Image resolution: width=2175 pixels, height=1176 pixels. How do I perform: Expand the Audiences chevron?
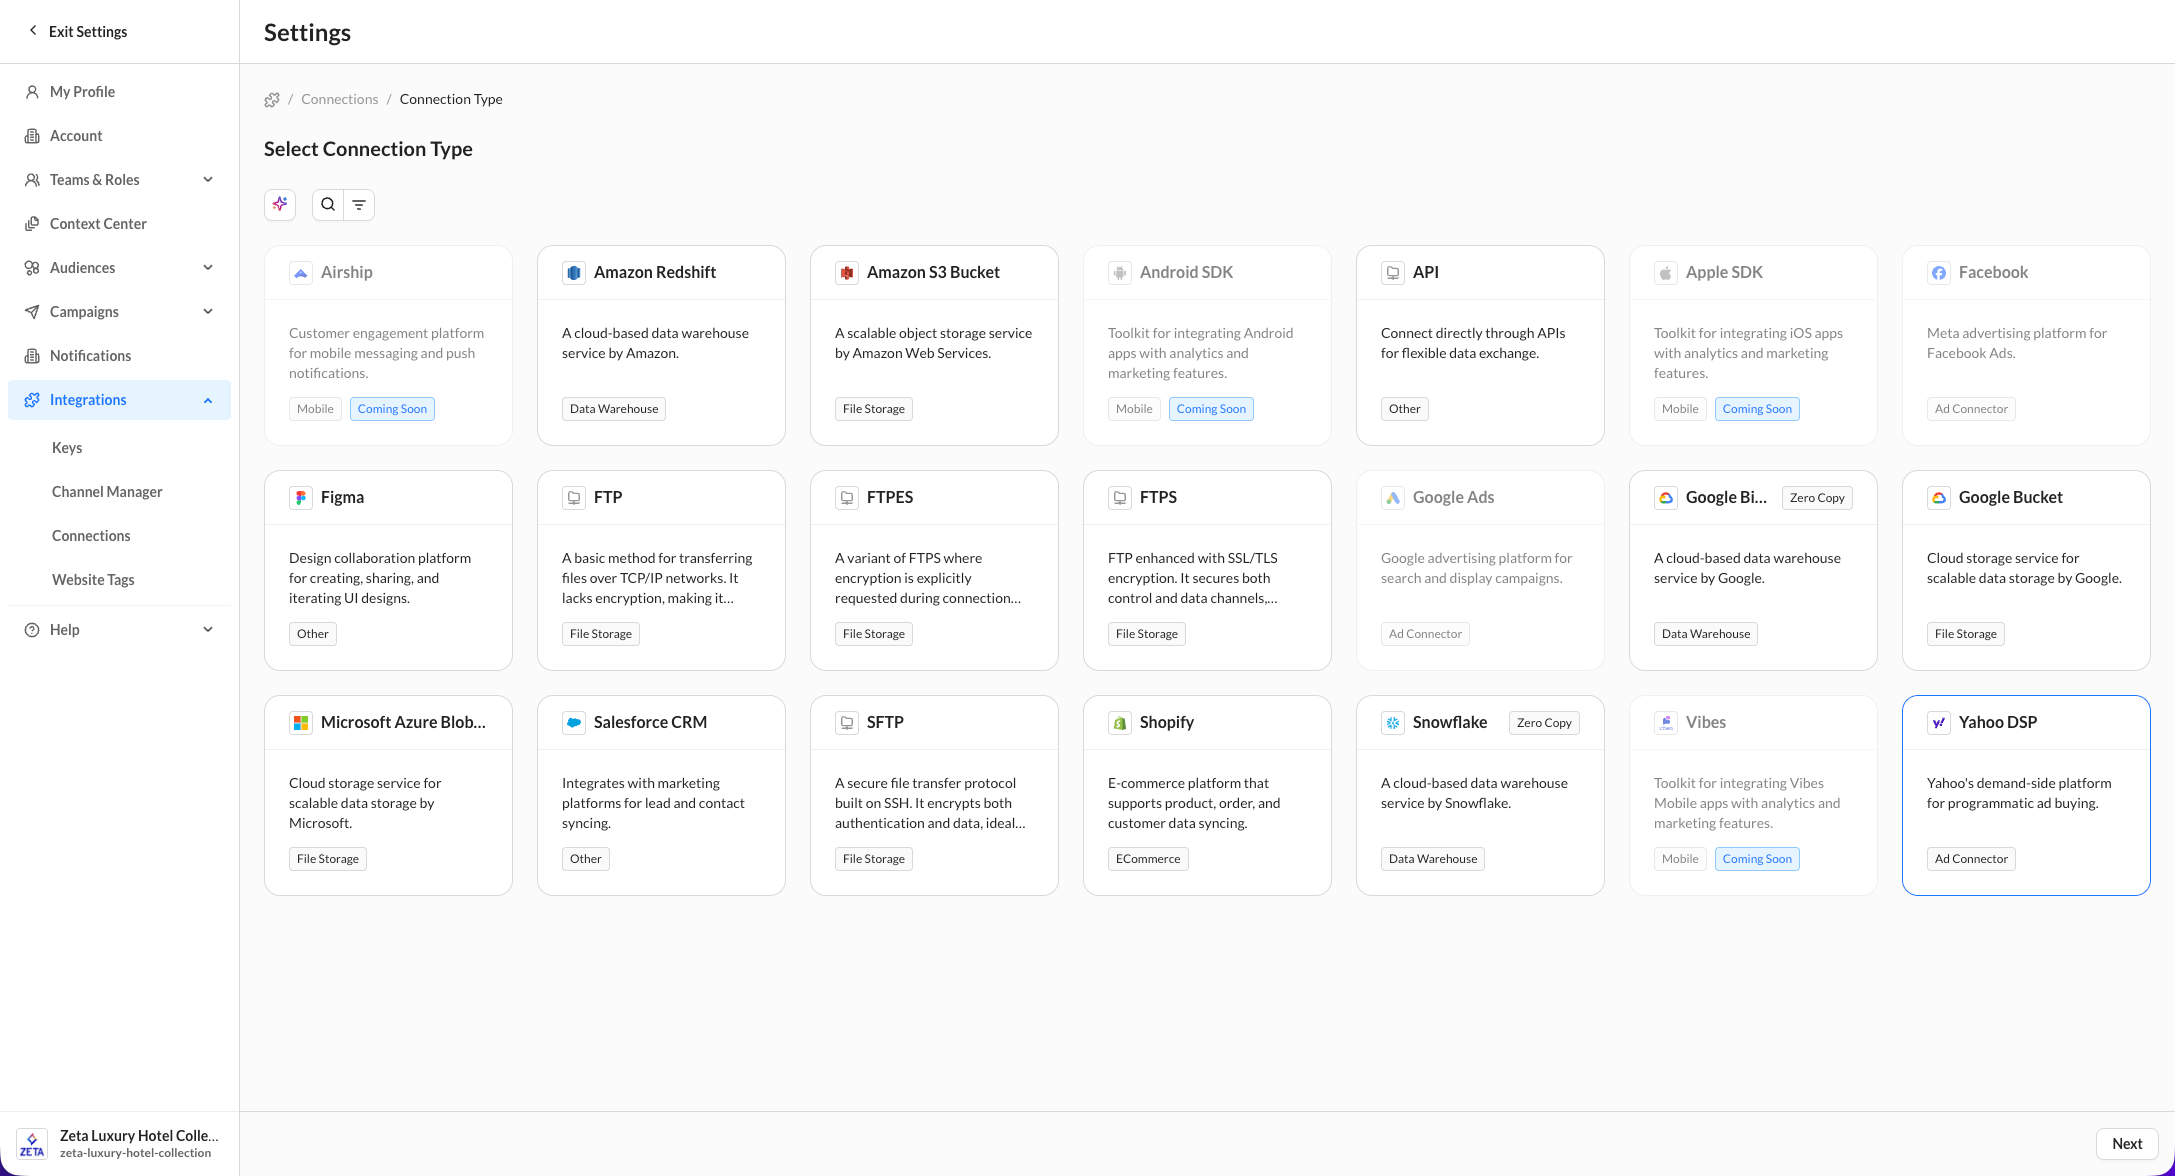pos(208,268)
